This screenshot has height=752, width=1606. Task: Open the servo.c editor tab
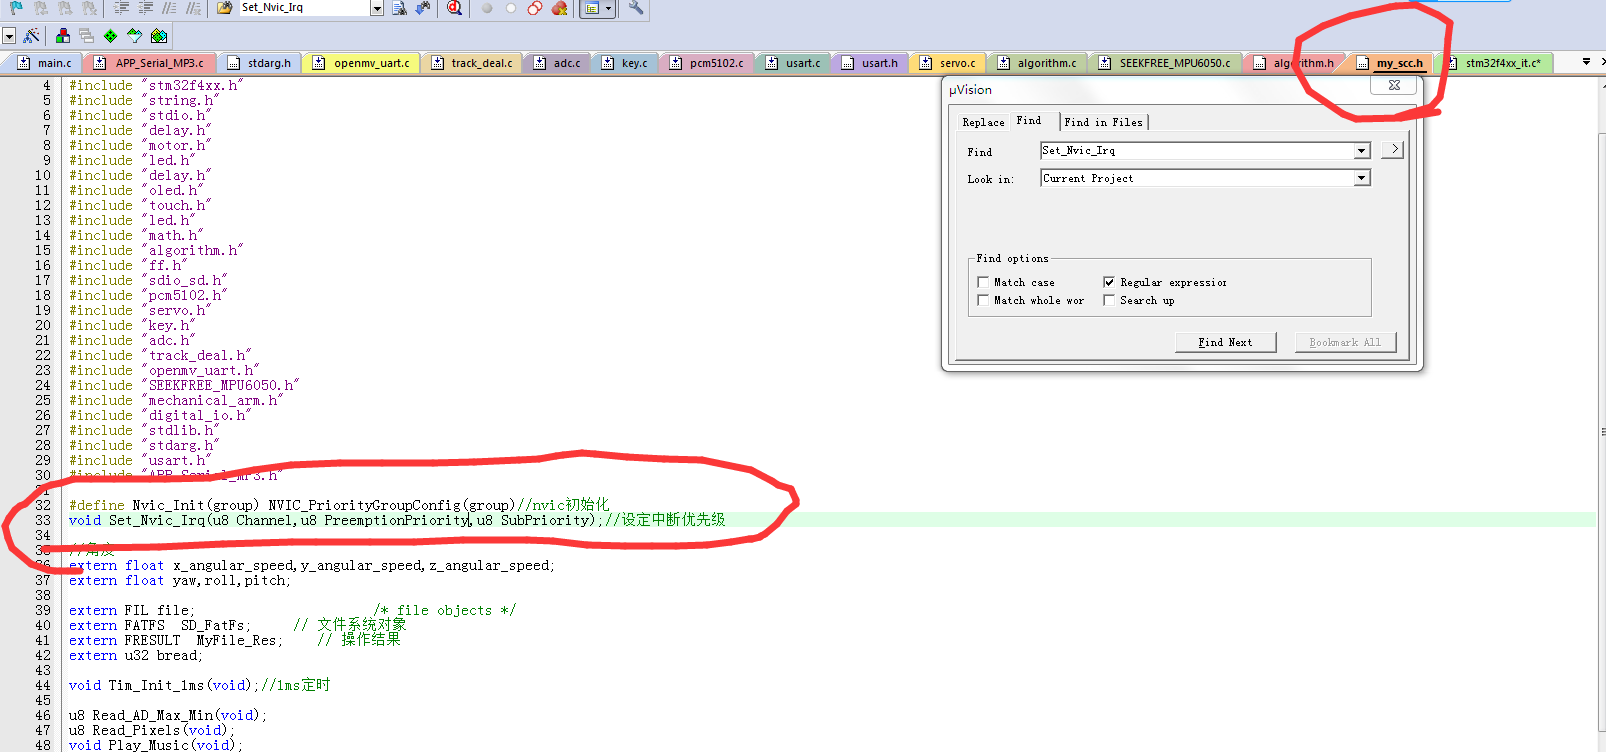click(x=947, y=63)
